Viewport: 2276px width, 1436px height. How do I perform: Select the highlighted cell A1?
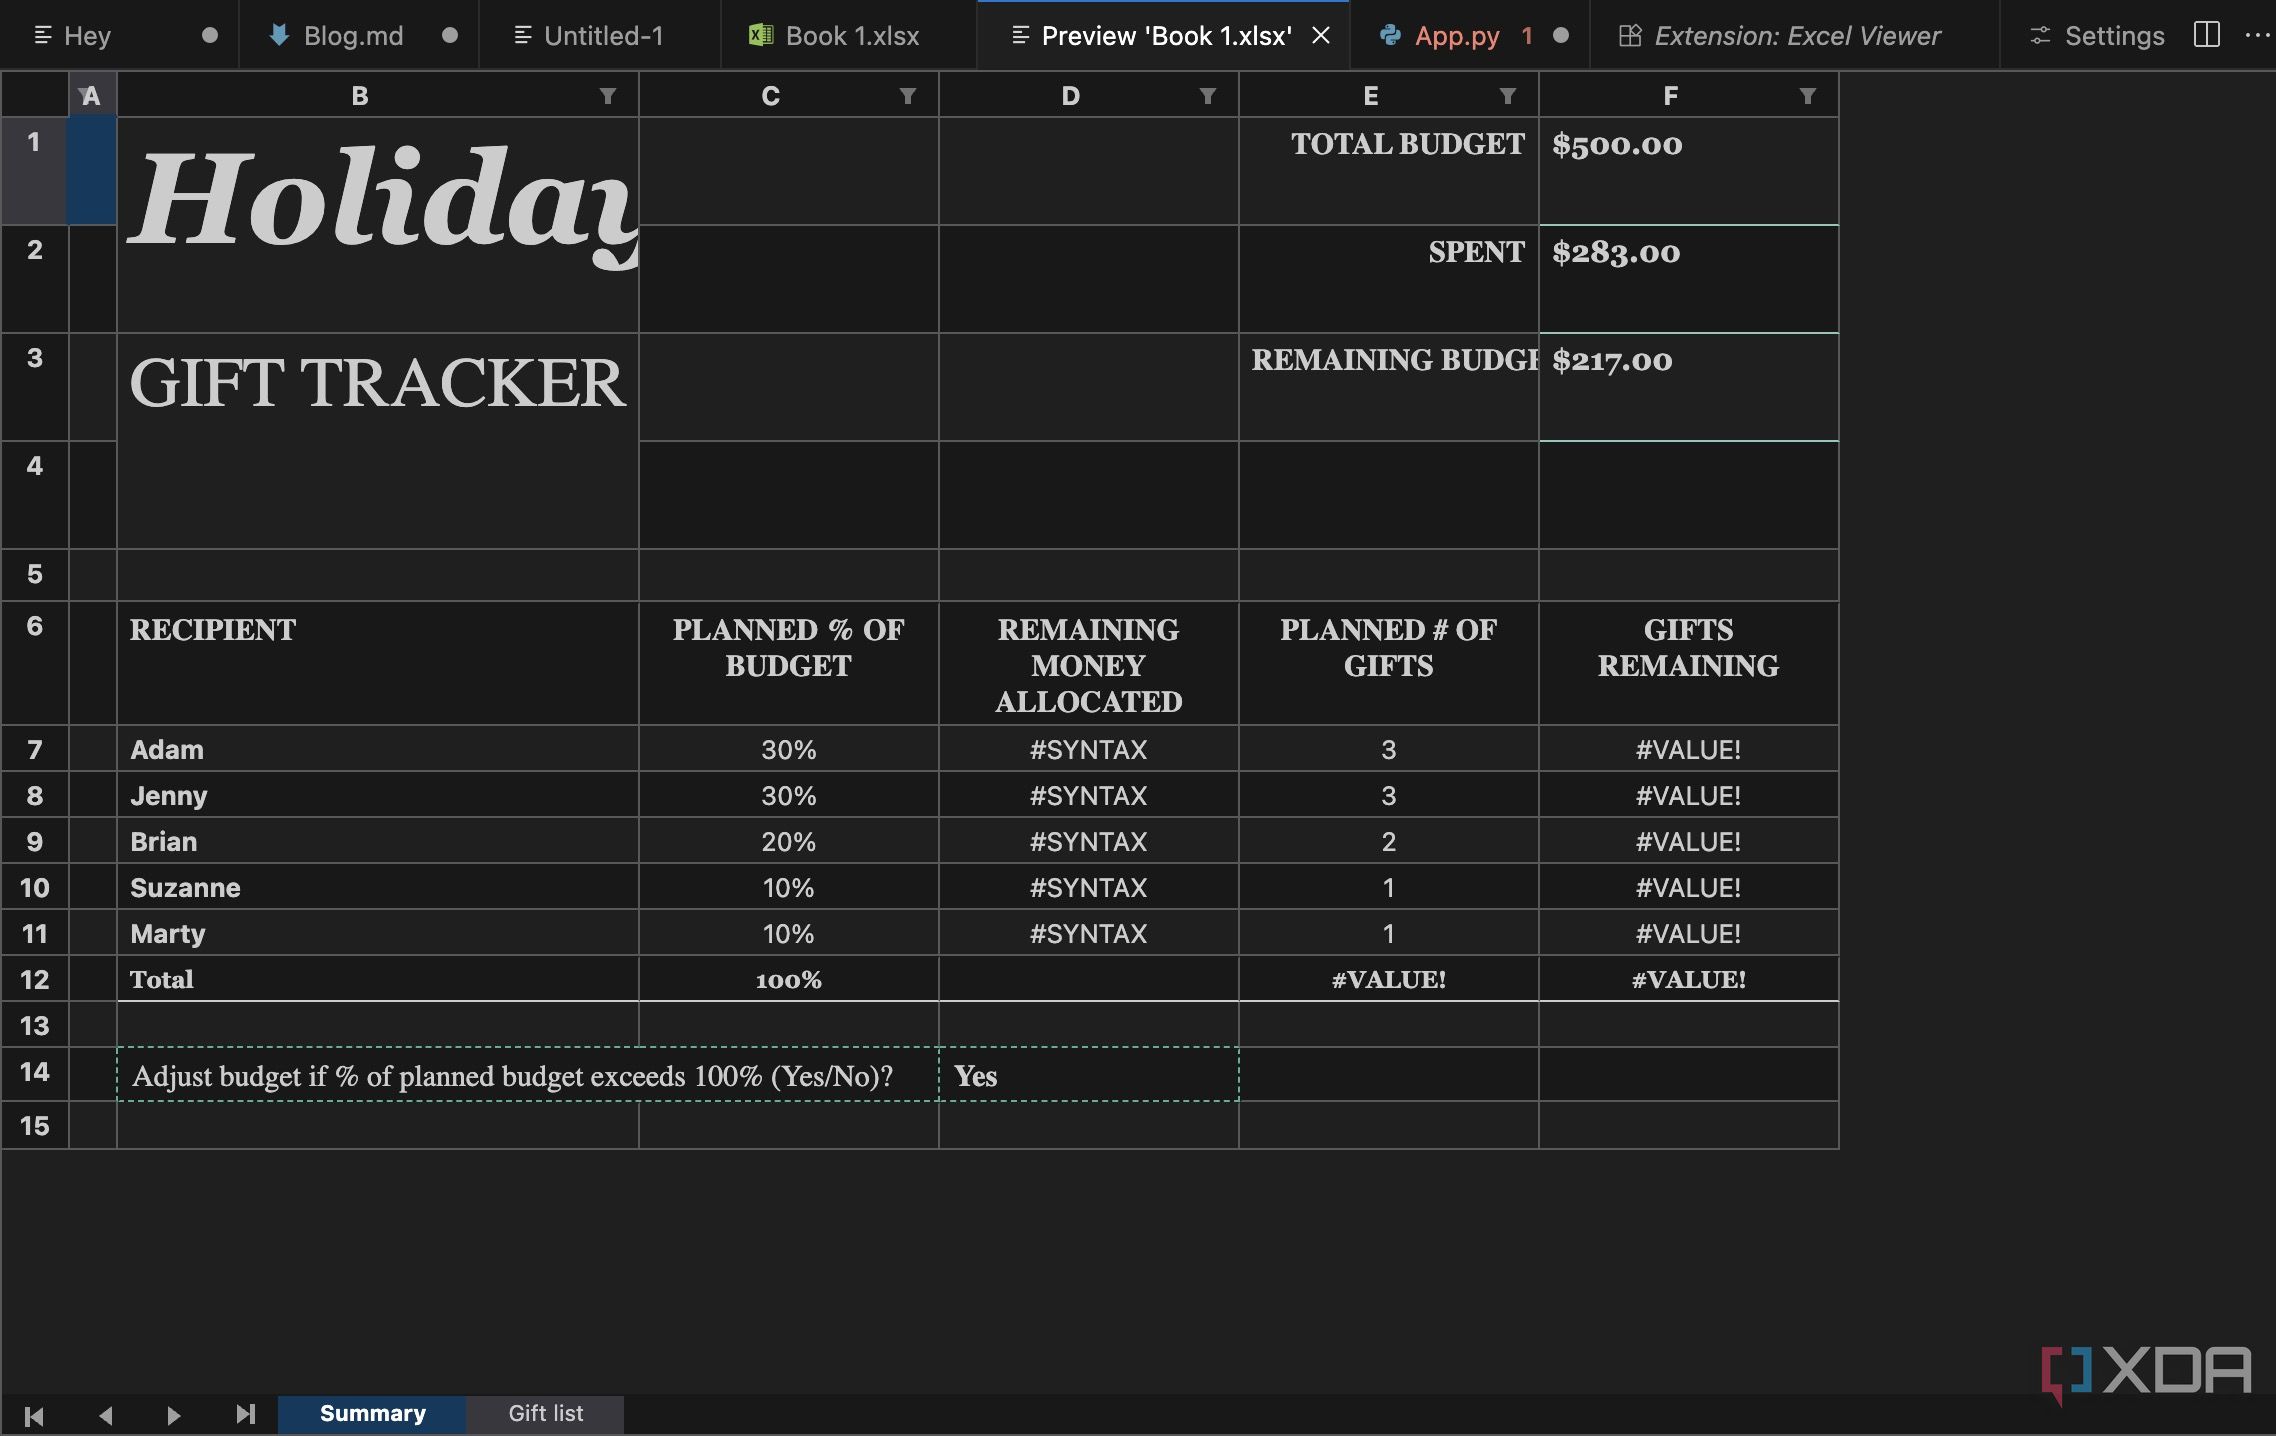point(92,171)
